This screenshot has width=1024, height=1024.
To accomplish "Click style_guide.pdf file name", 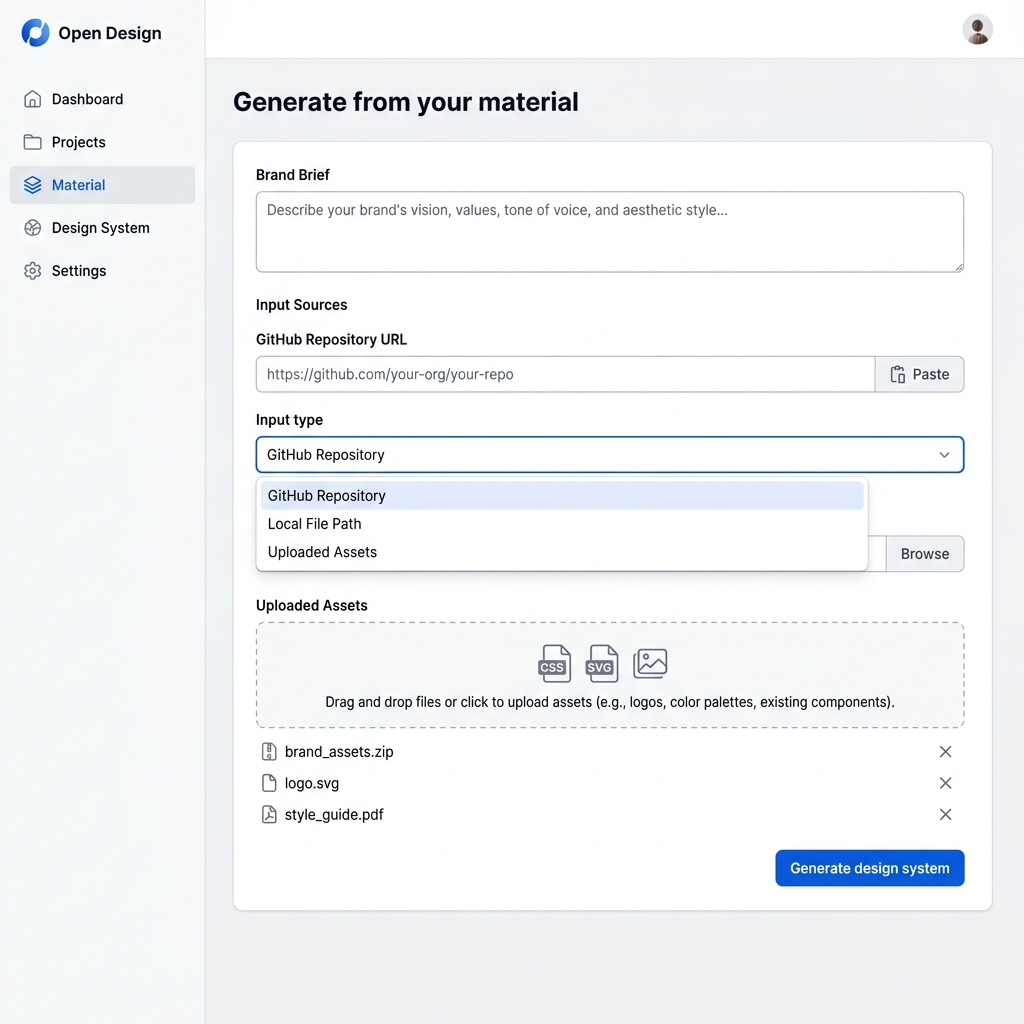I will click(334, 814).
